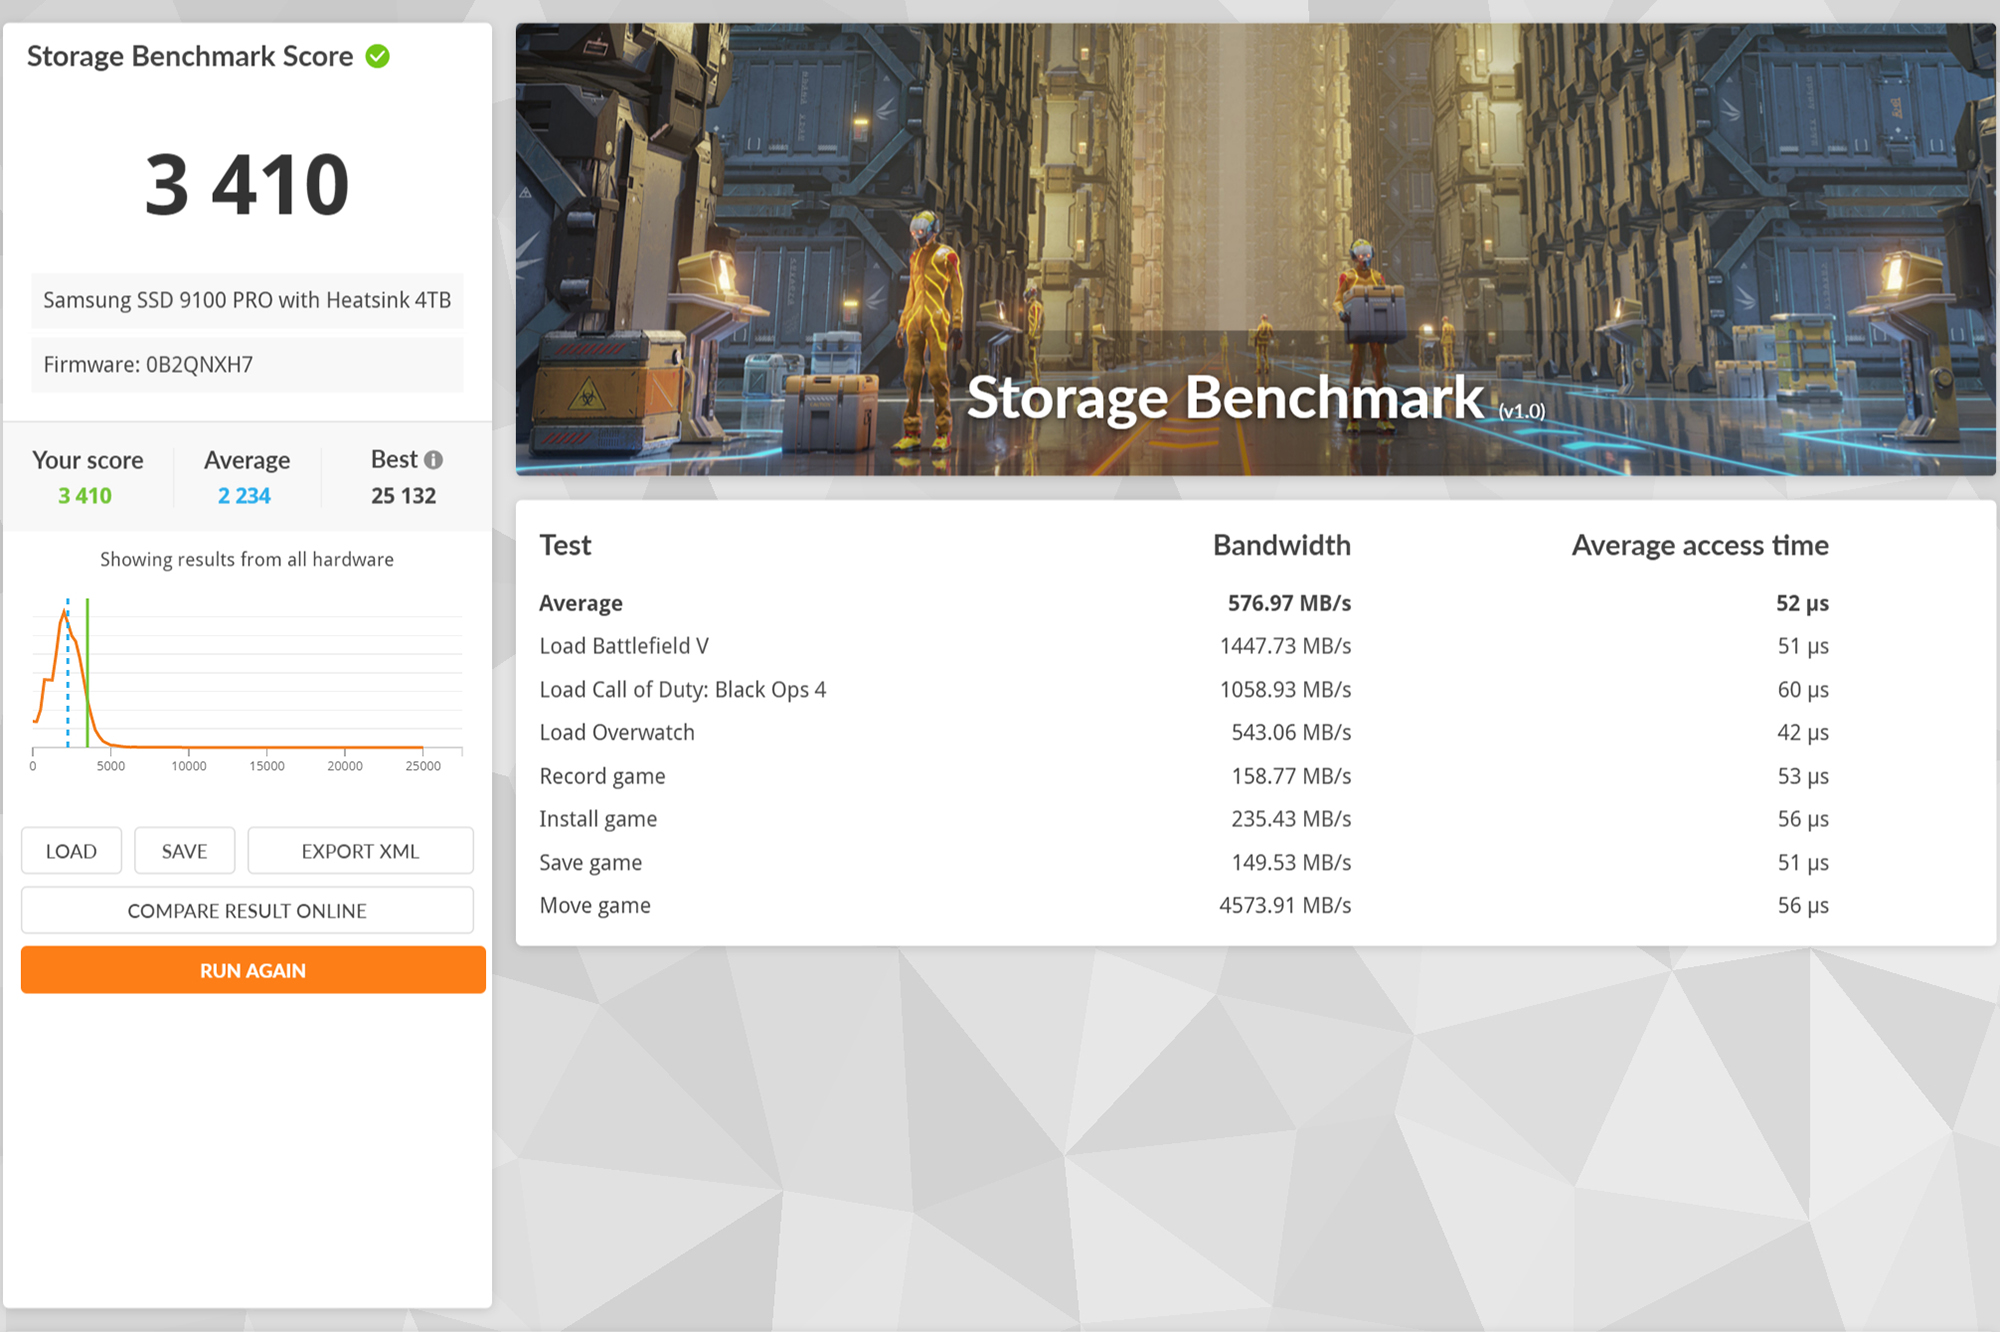
Task: Click the Samsung SSD 9100 PRO device field
Action: coord(247,300)
